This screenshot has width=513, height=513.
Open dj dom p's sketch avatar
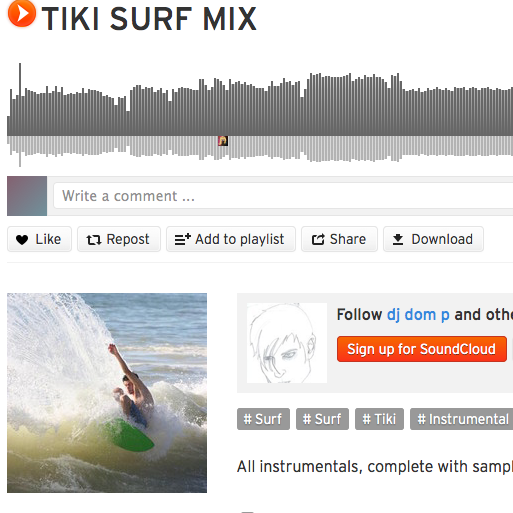pyautogui.click(x=287, y=343)
